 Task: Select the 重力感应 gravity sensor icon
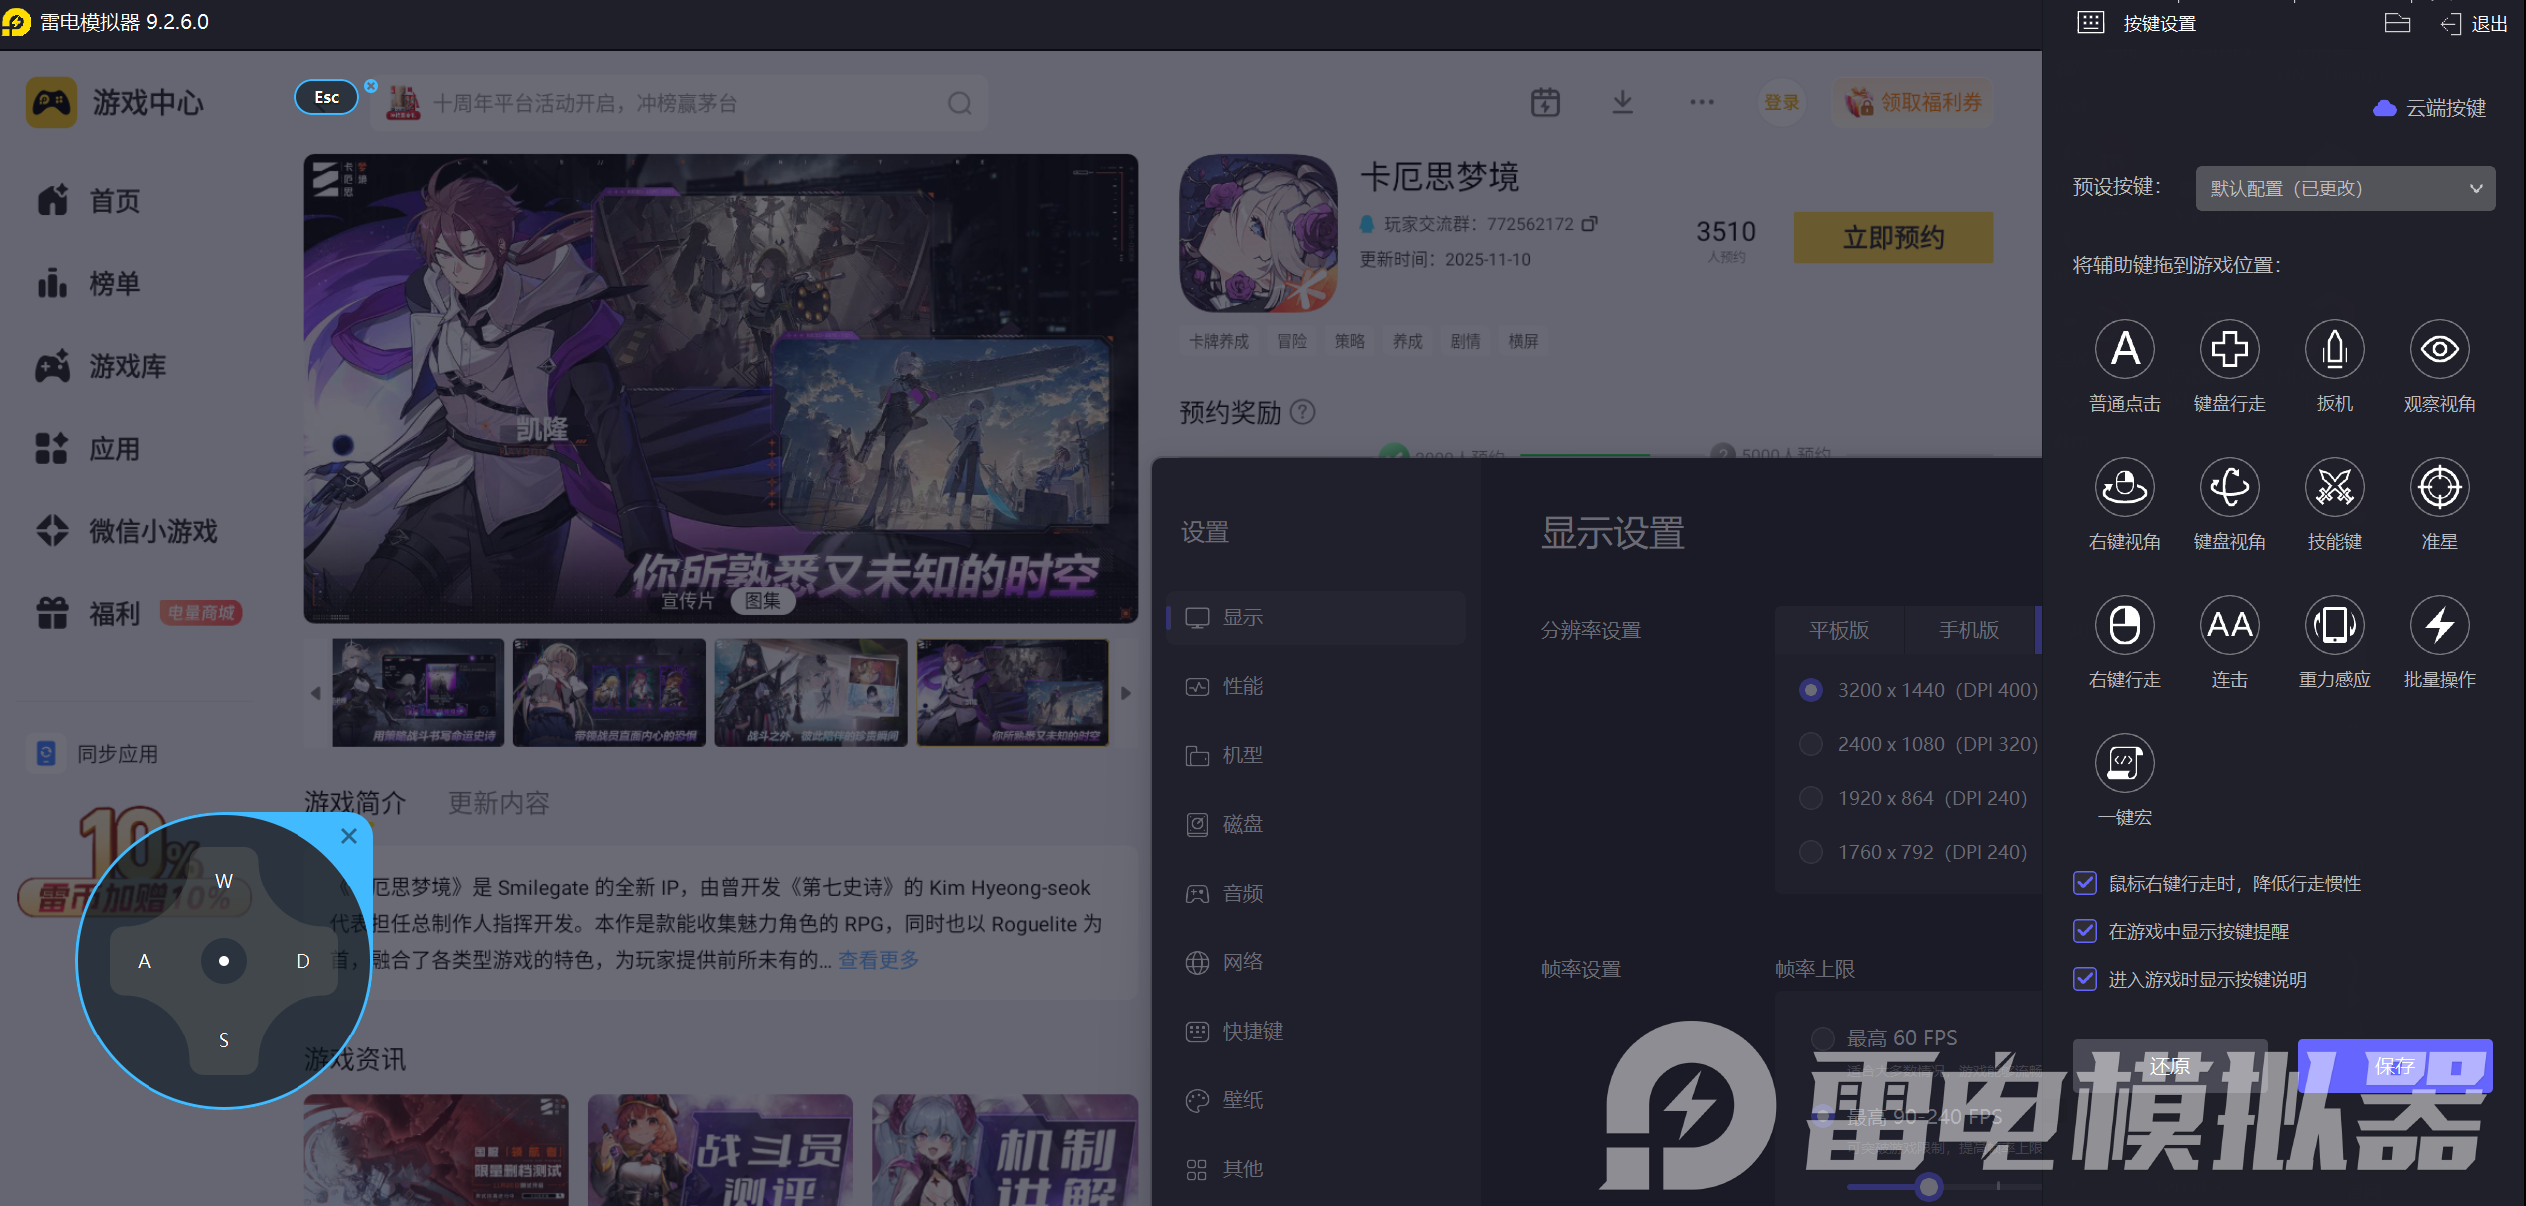point(2334,626)
